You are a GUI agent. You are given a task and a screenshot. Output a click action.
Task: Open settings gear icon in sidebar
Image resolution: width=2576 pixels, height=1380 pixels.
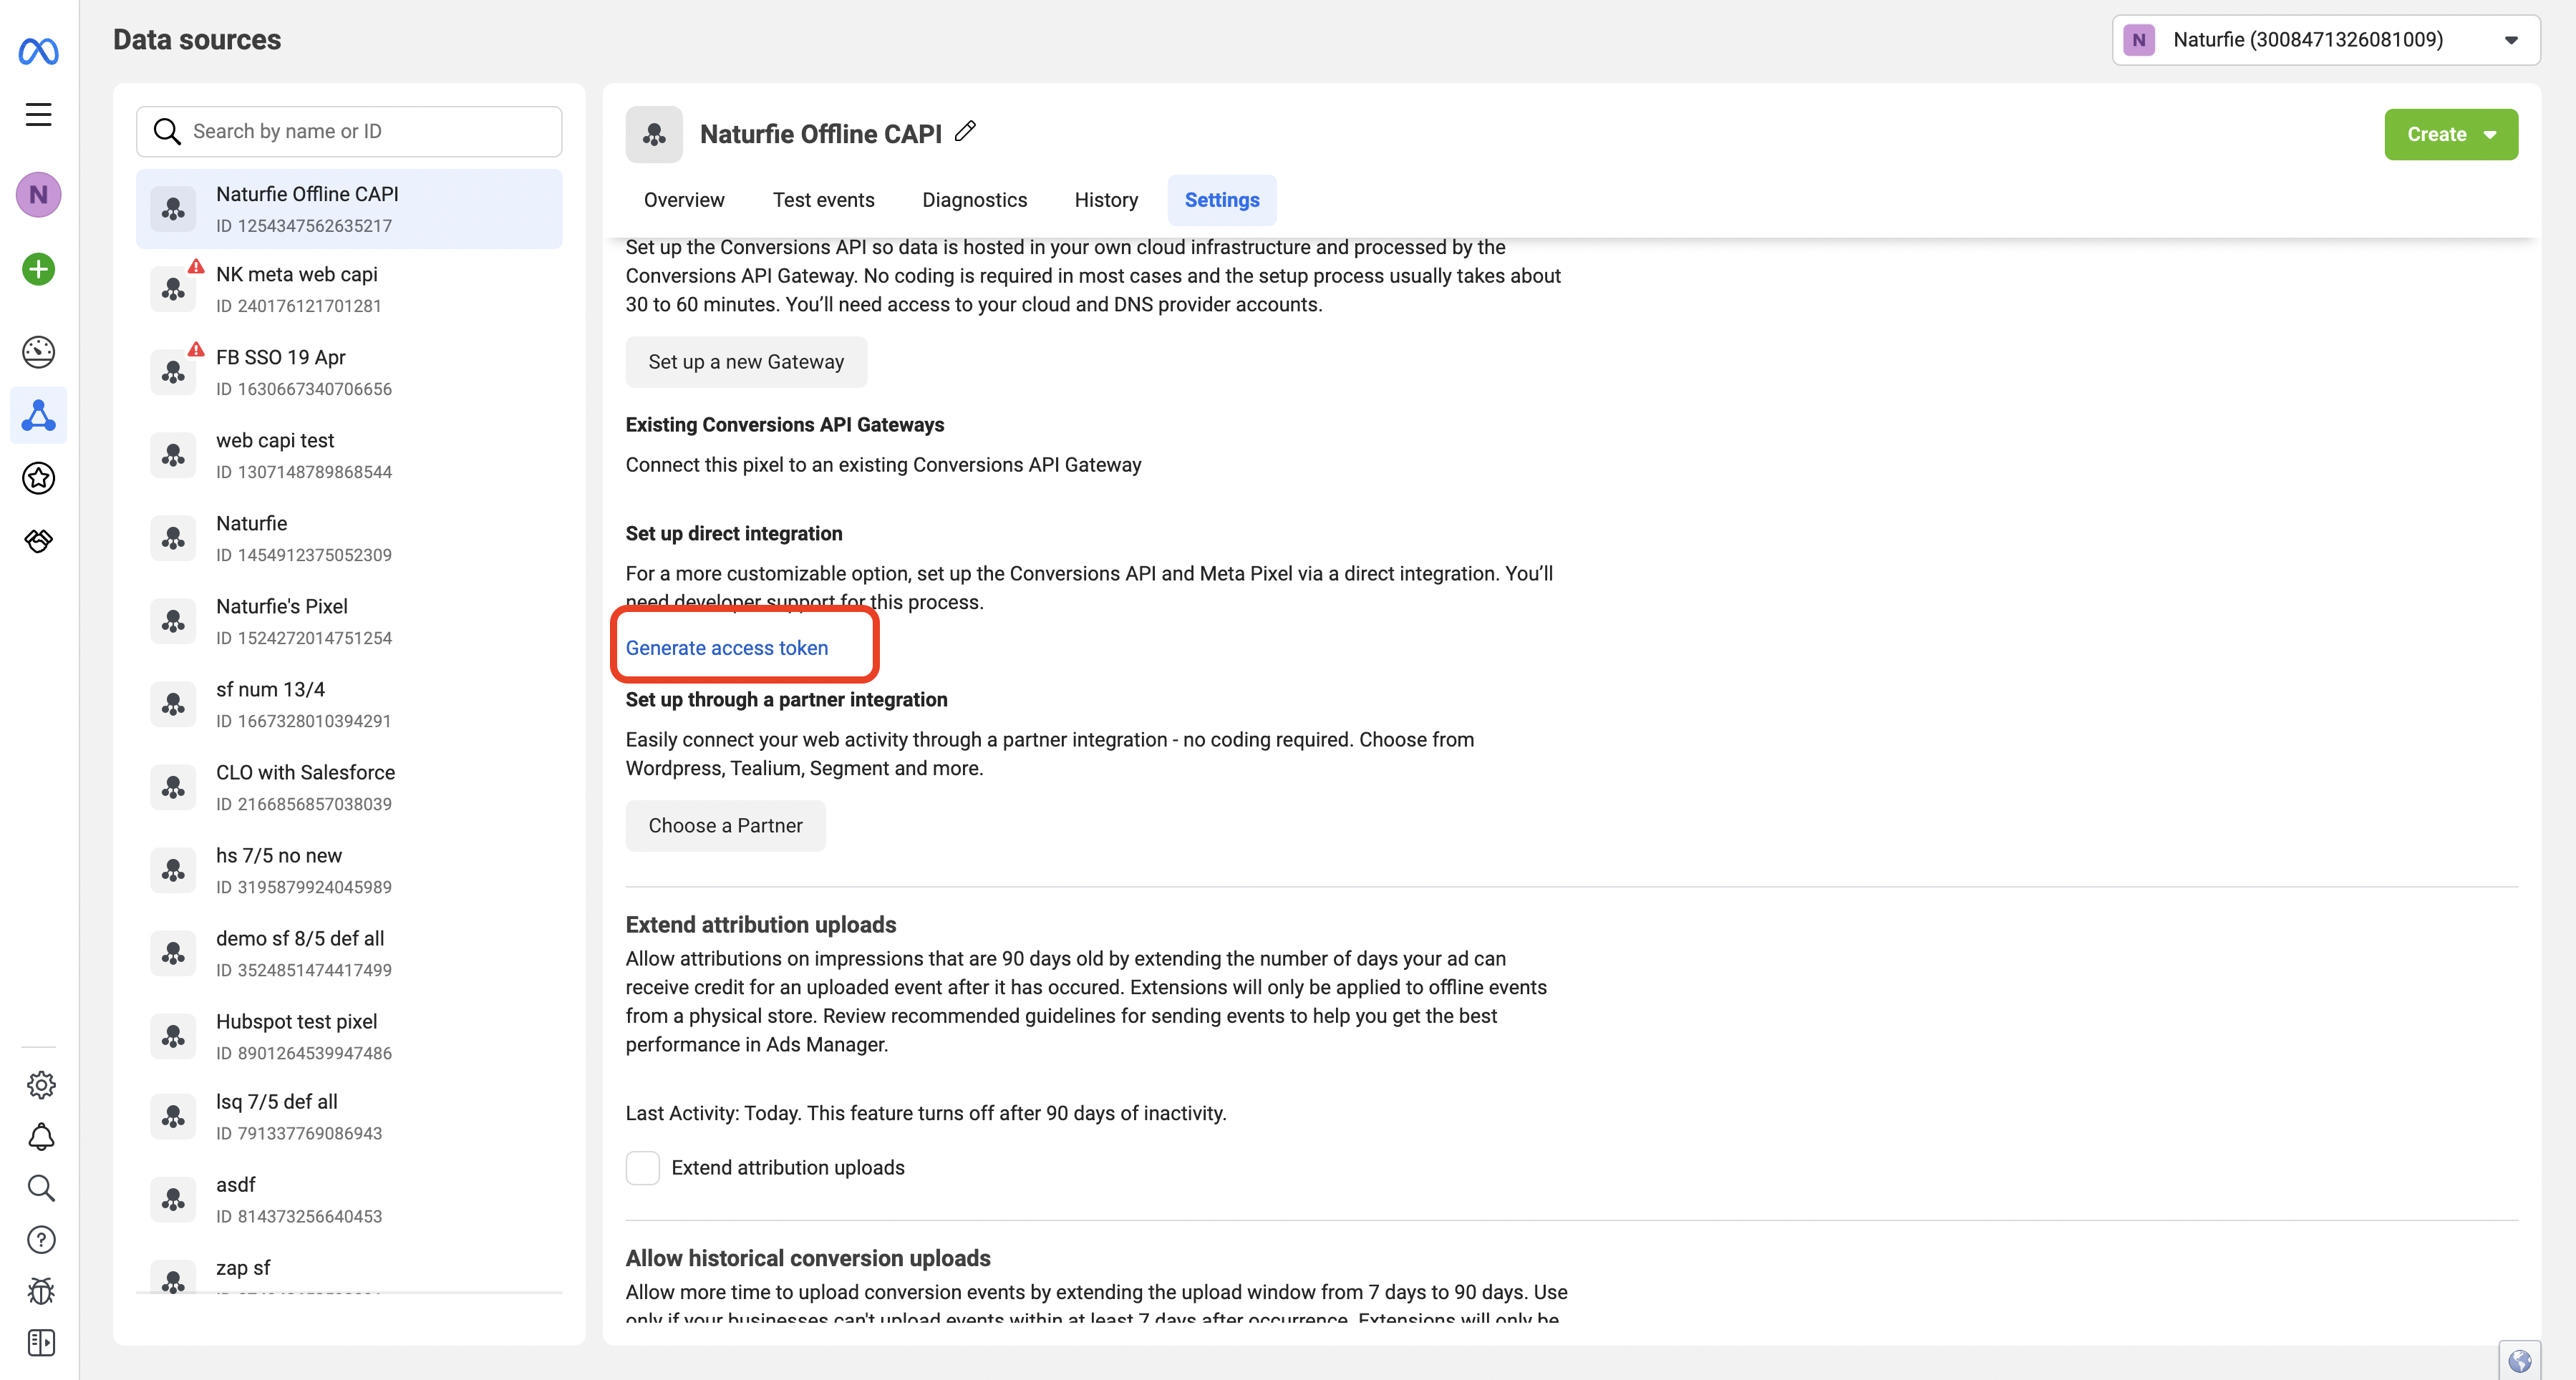click(41, 1085)
